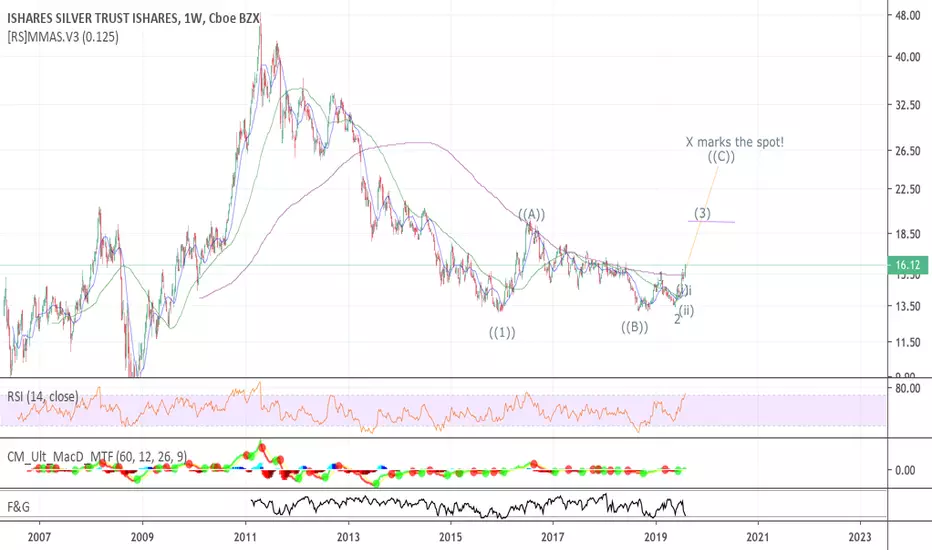Click the 32.50 price axis label
Image resolution: width=932 pixels, height=550 pixels.
908,105
